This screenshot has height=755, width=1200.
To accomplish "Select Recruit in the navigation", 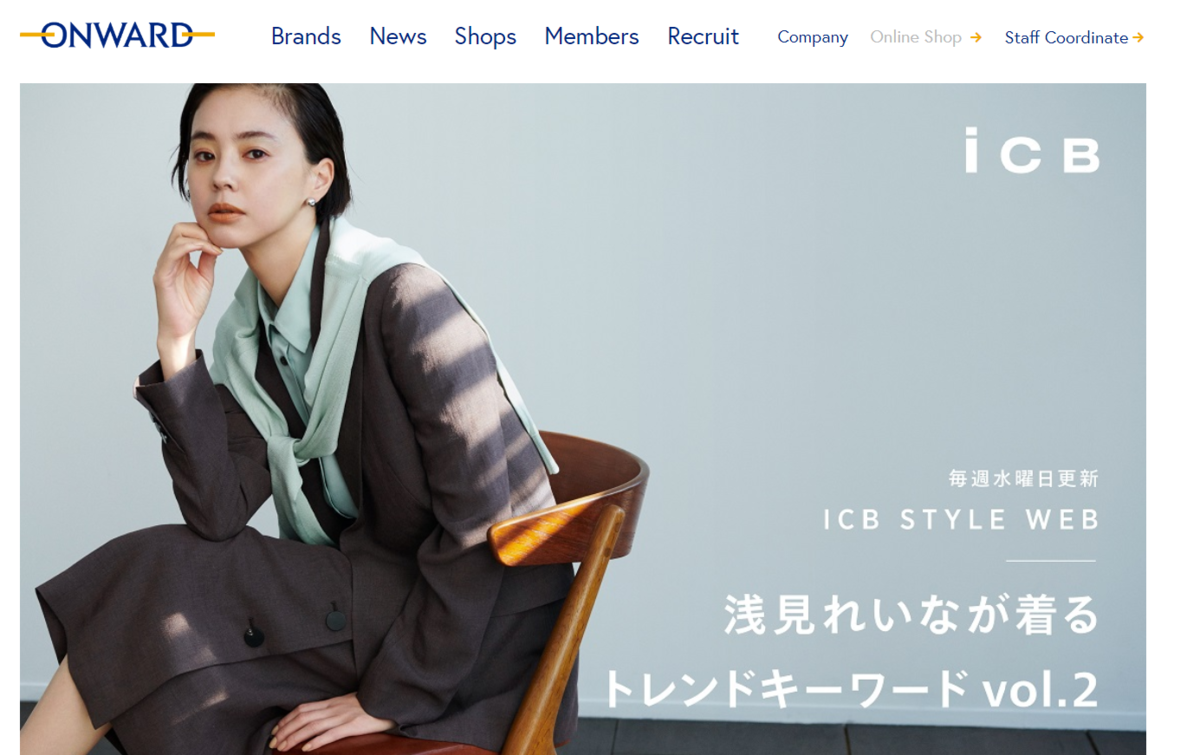I will pyautogui.click(x=703, y=36).
